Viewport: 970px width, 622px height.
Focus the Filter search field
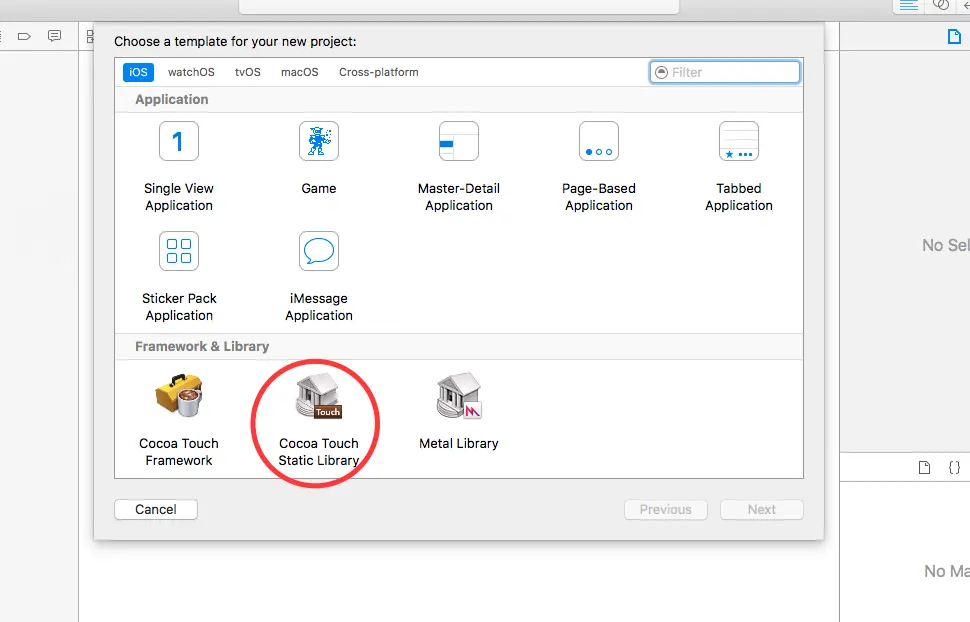pos(724,72)
